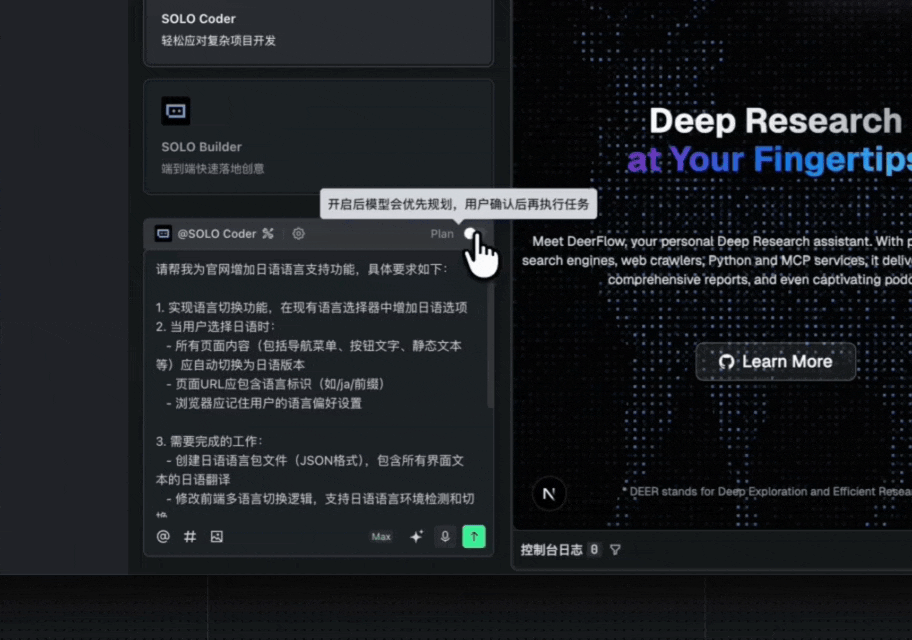Click the tools icon beside @SOLO Coder

click(x=268, y=233)
